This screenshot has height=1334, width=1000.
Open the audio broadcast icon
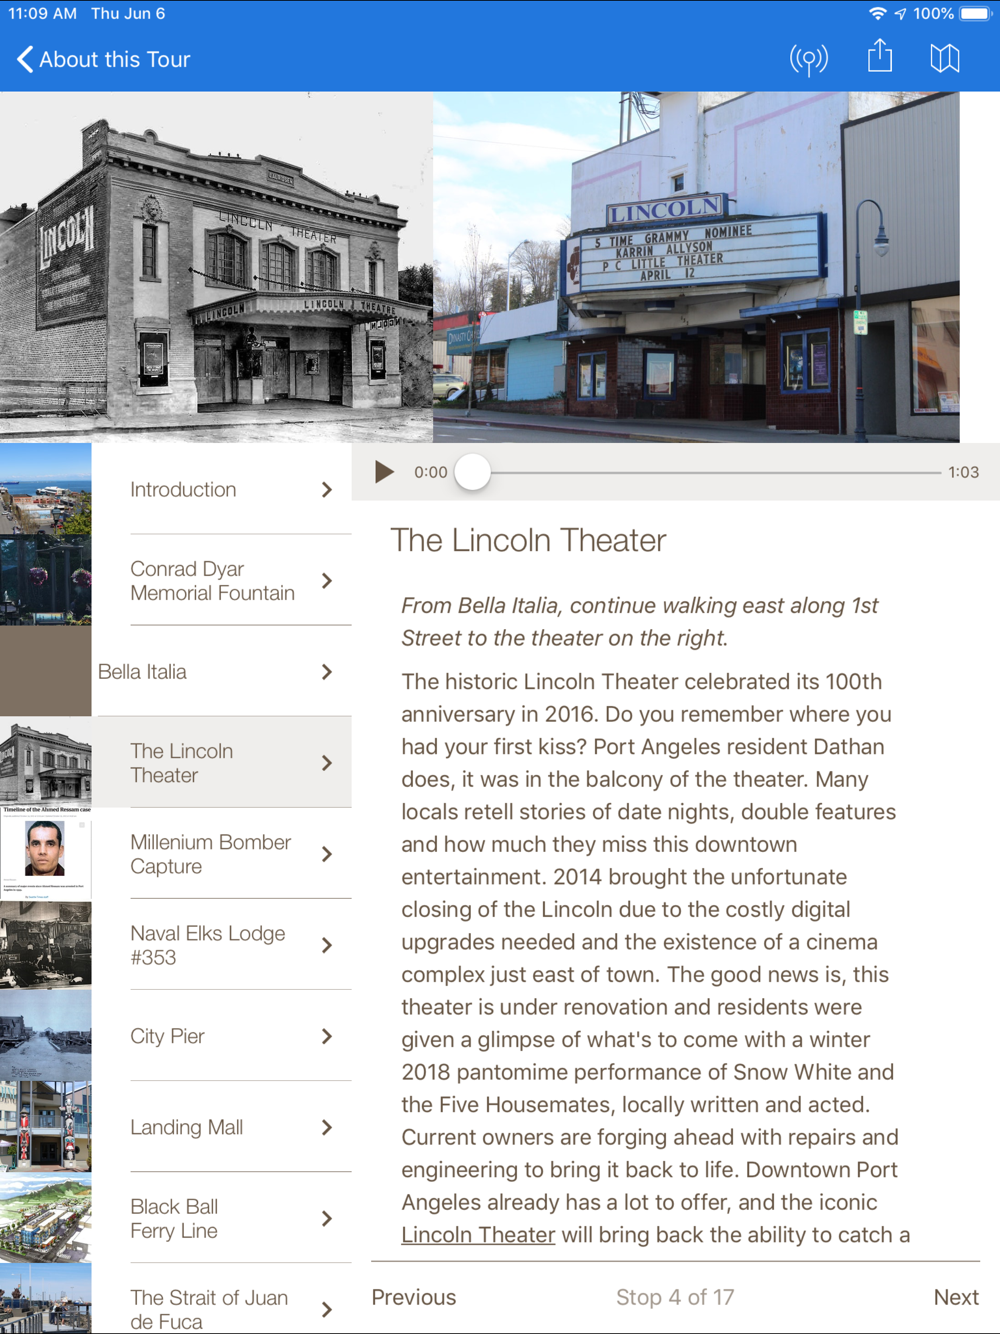809,59
